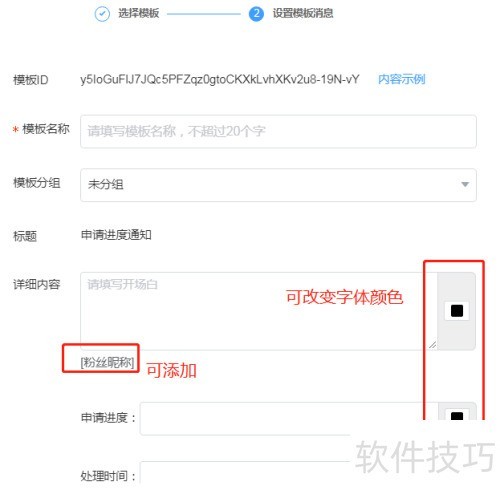
Task: Click the 申请进度通知 title text
Action: (x=116, y=235)
